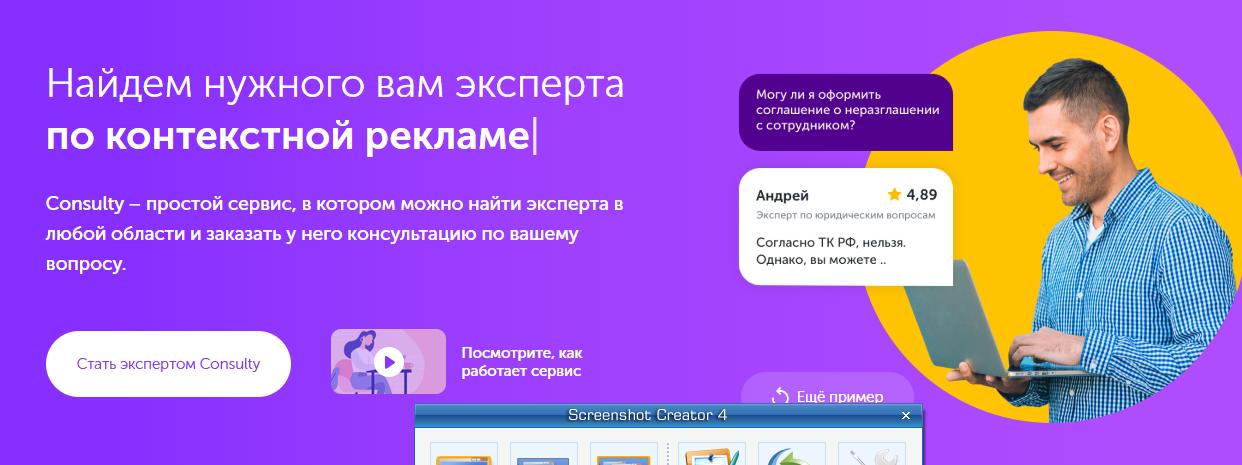Close the Screenshot Creator 4 window
Viewport: 1242px width, 465px height.
tap(906, 415)
